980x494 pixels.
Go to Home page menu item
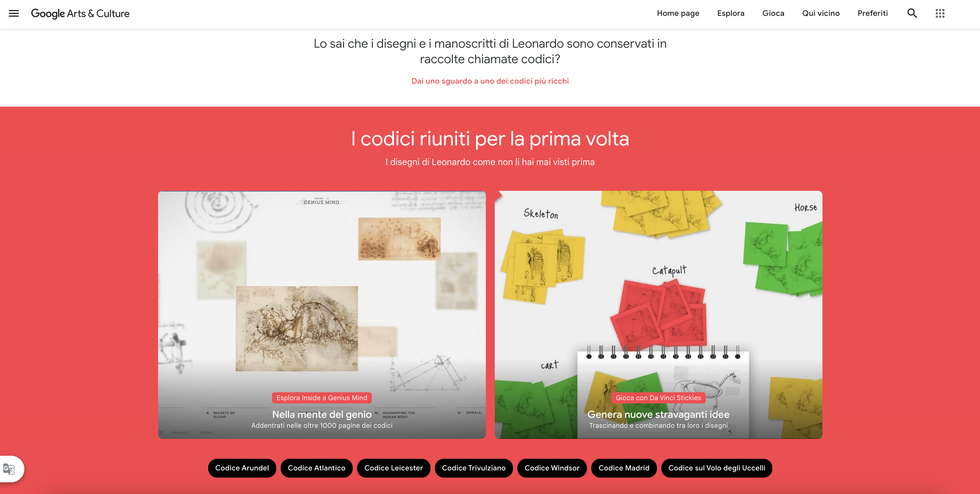678,14
